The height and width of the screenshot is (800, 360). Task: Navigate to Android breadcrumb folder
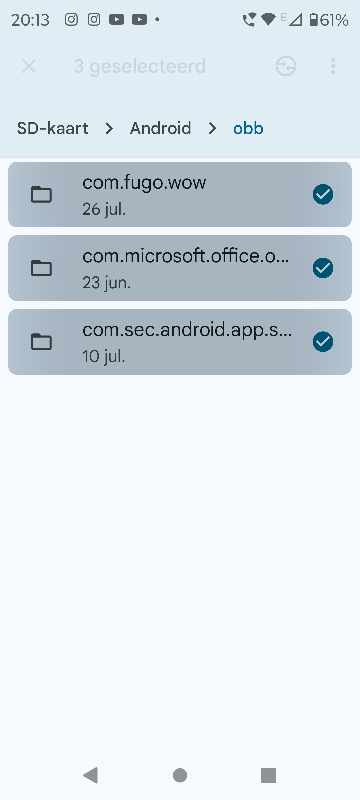[x=160, y=128]
